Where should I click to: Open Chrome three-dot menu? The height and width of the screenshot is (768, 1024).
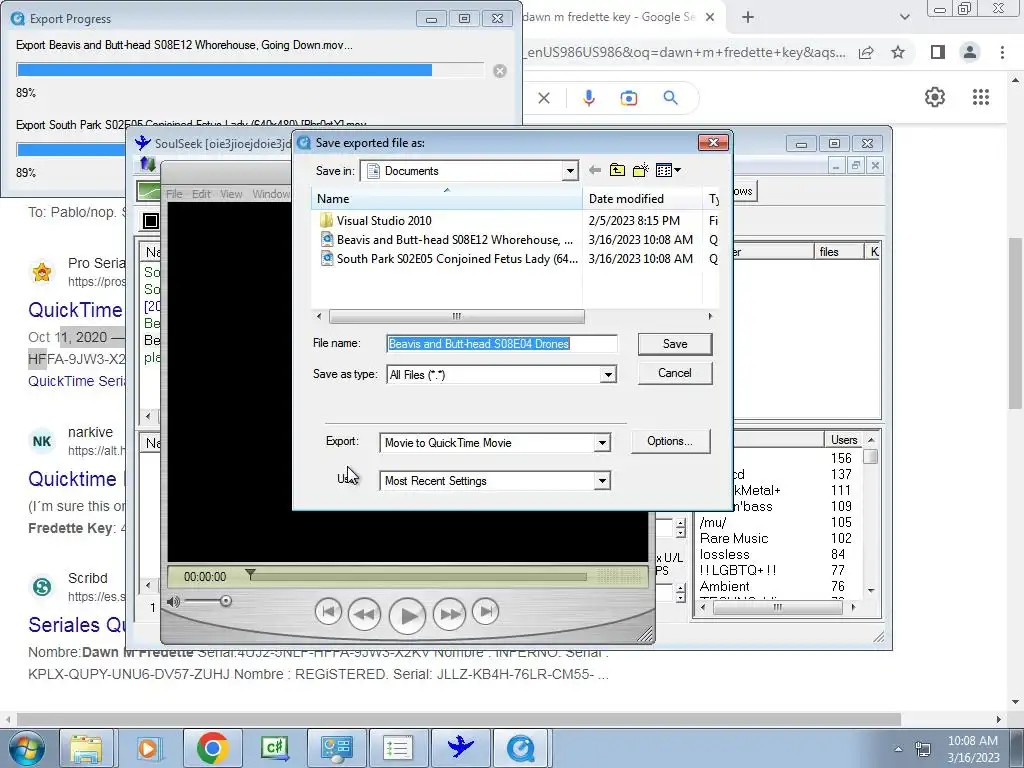click(1002, 52)
